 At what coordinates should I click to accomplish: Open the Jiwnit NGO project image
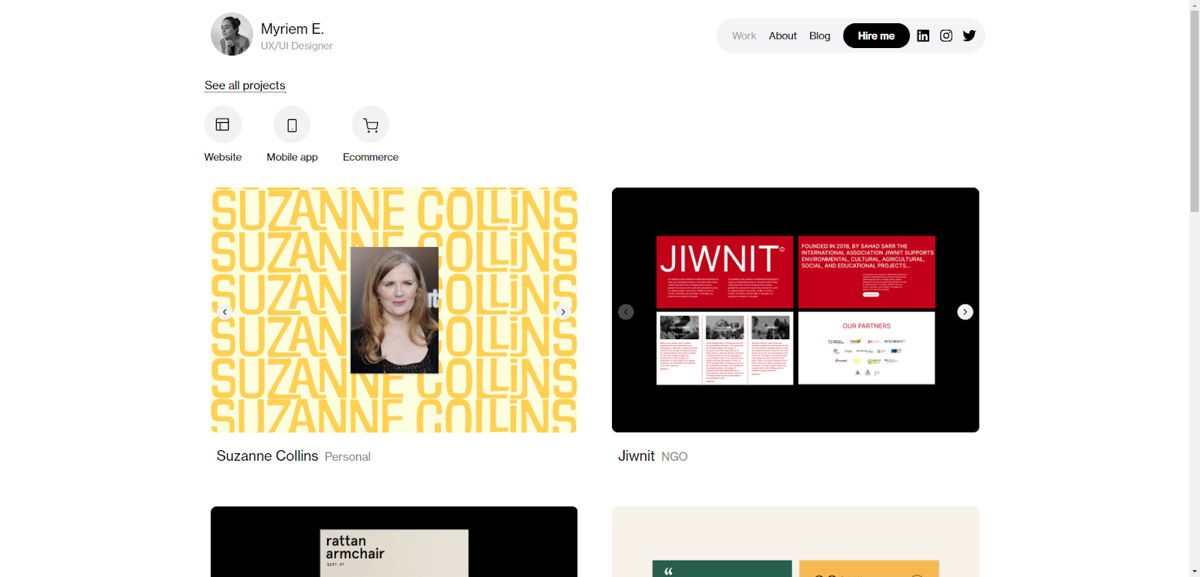(x=795, y=310)
